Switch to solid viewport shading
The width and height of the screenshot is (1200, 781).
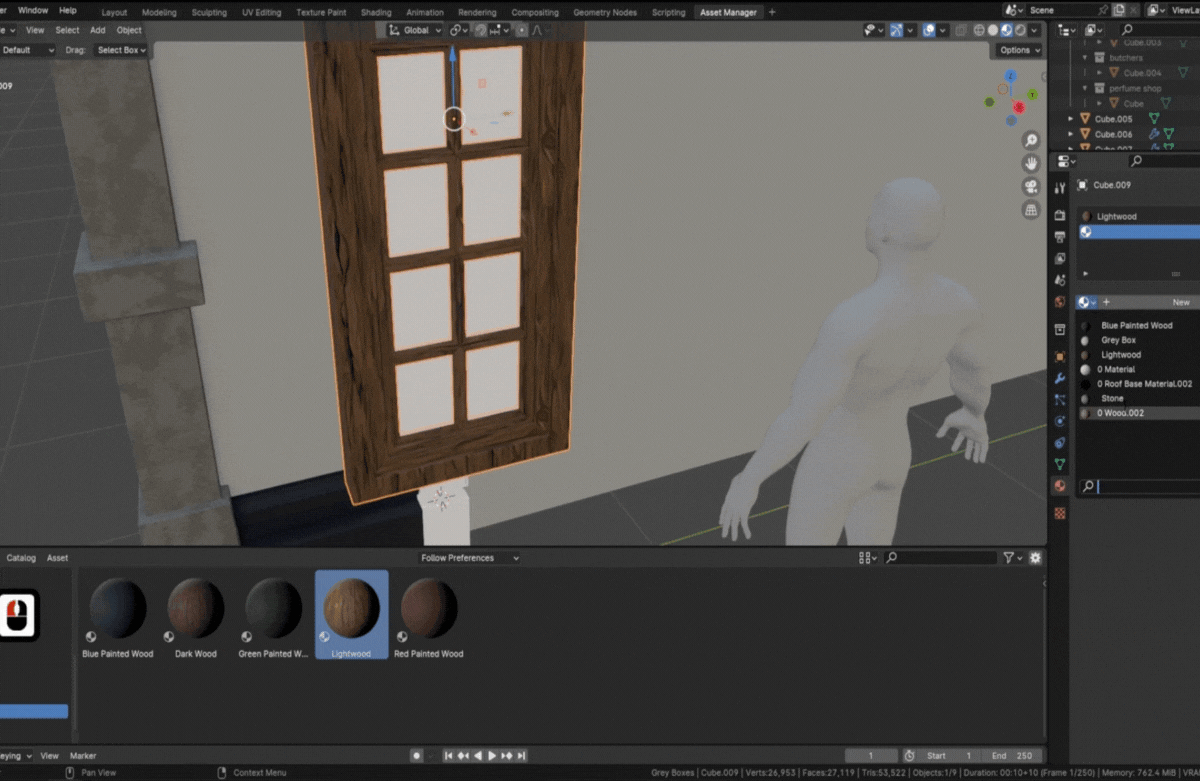(993, 30)
